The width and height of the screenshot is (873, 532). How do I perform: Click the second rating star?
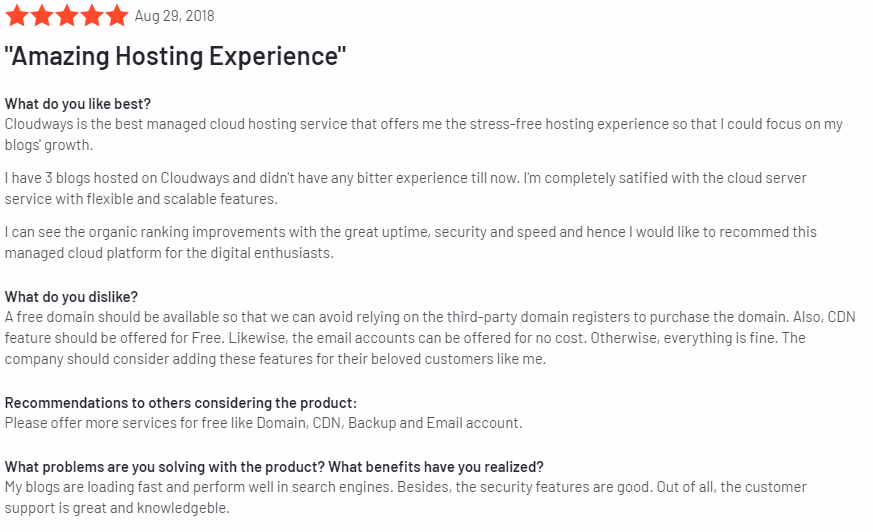pyautogui.click(x=42, y=16)
